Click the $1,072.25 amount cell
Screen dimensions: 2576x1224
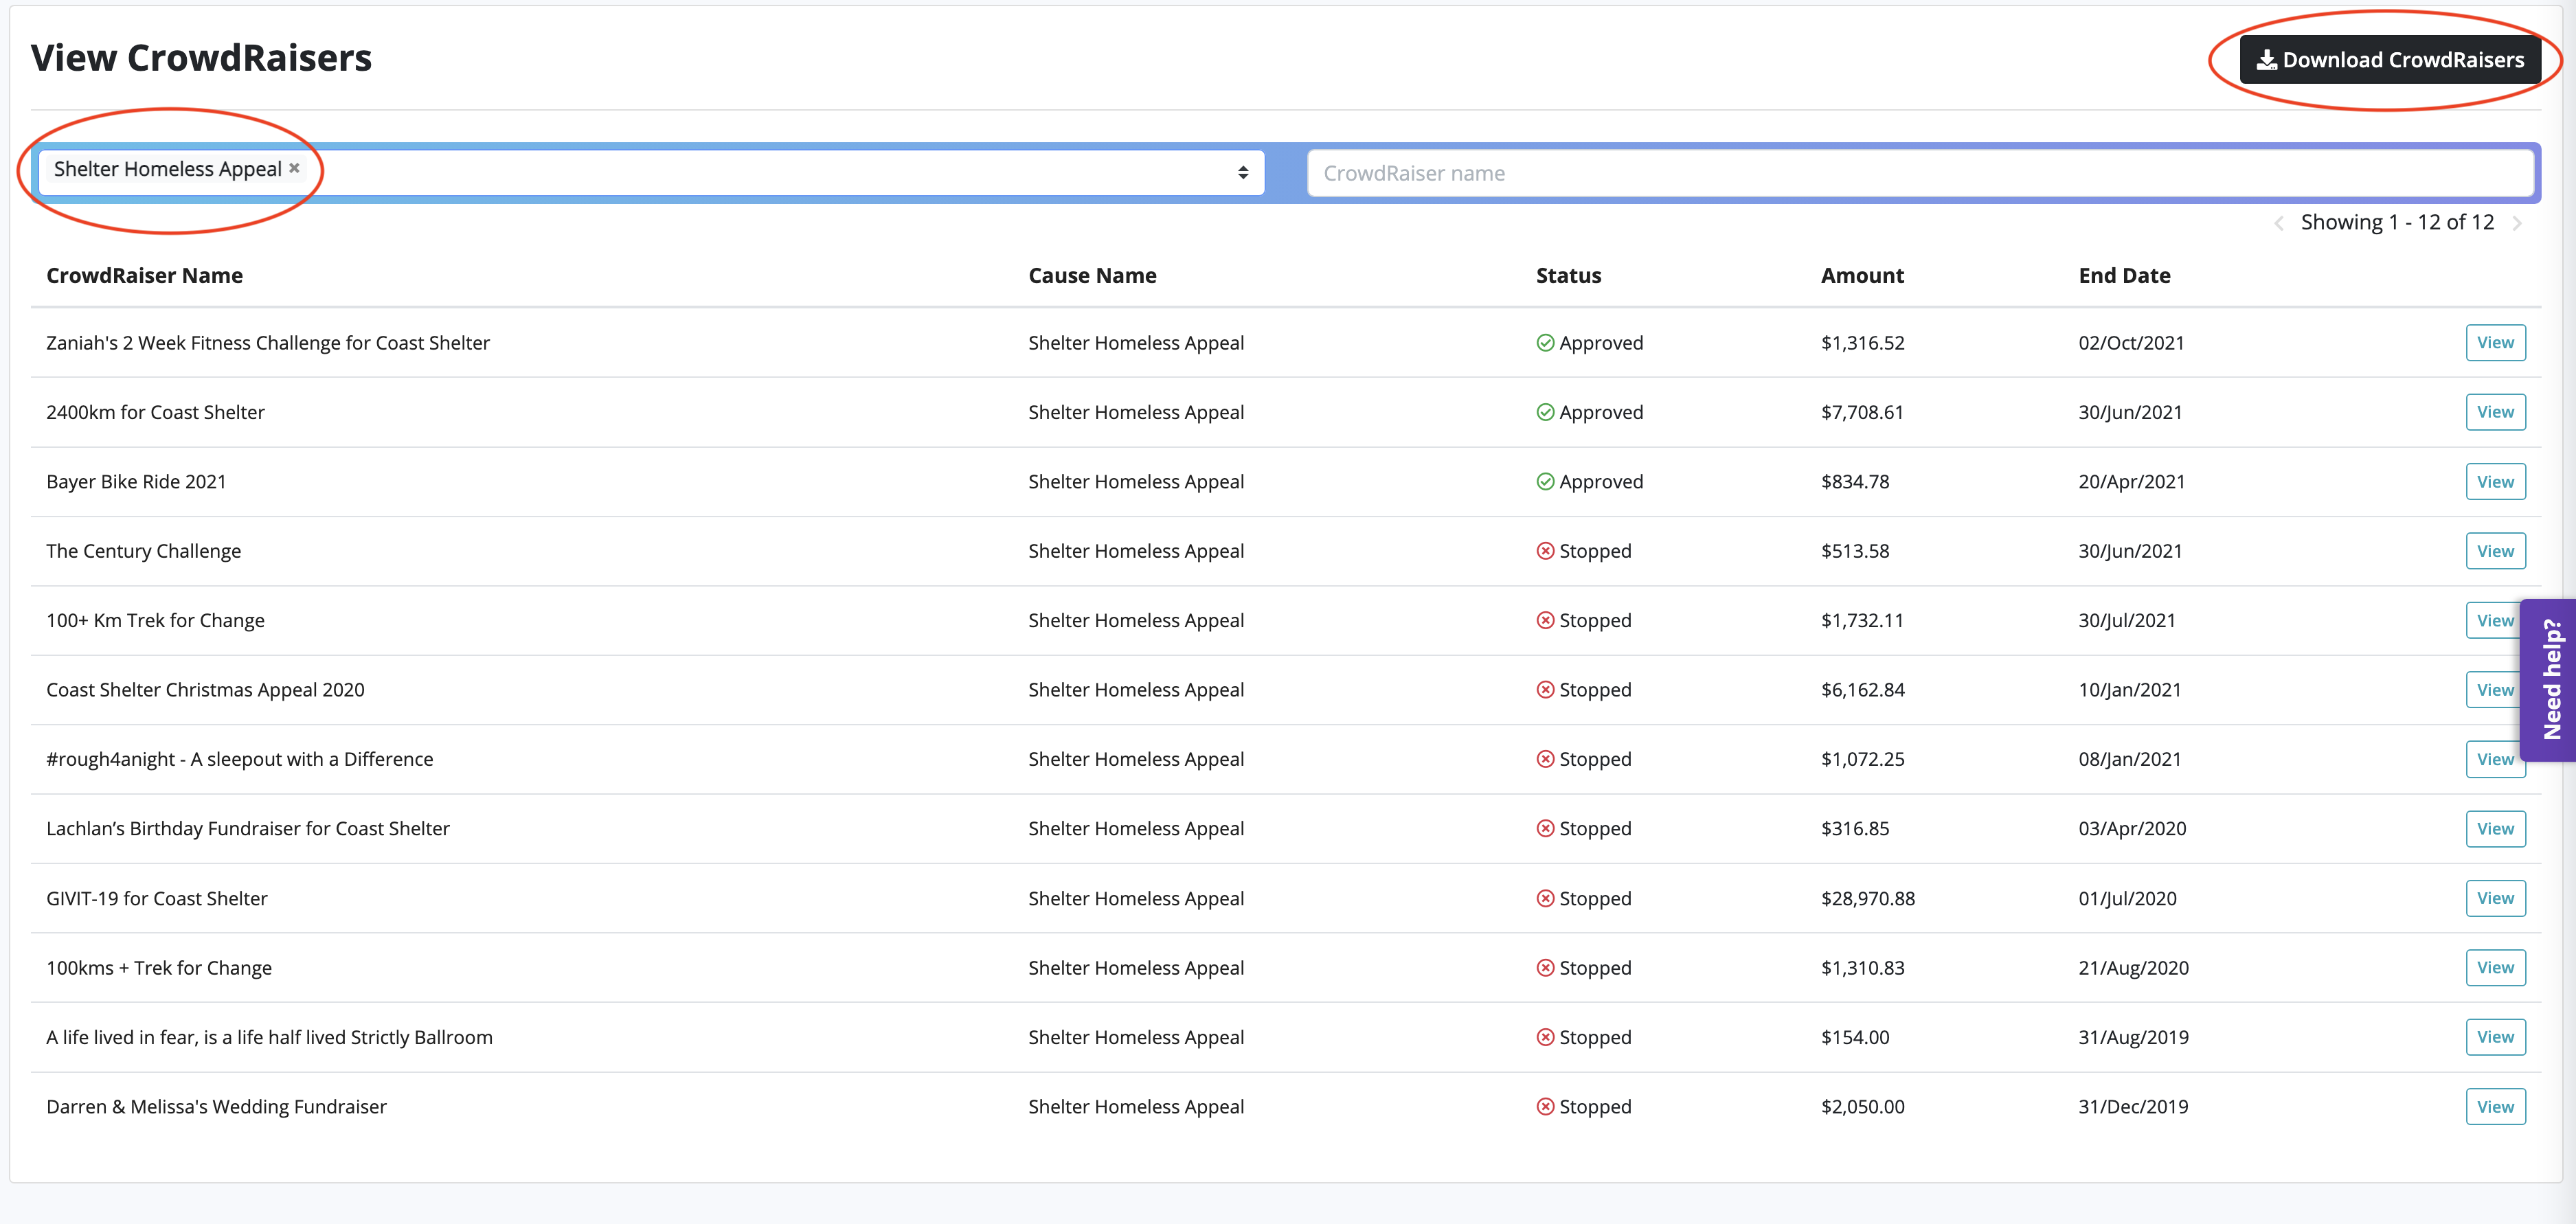[1862, 760]
